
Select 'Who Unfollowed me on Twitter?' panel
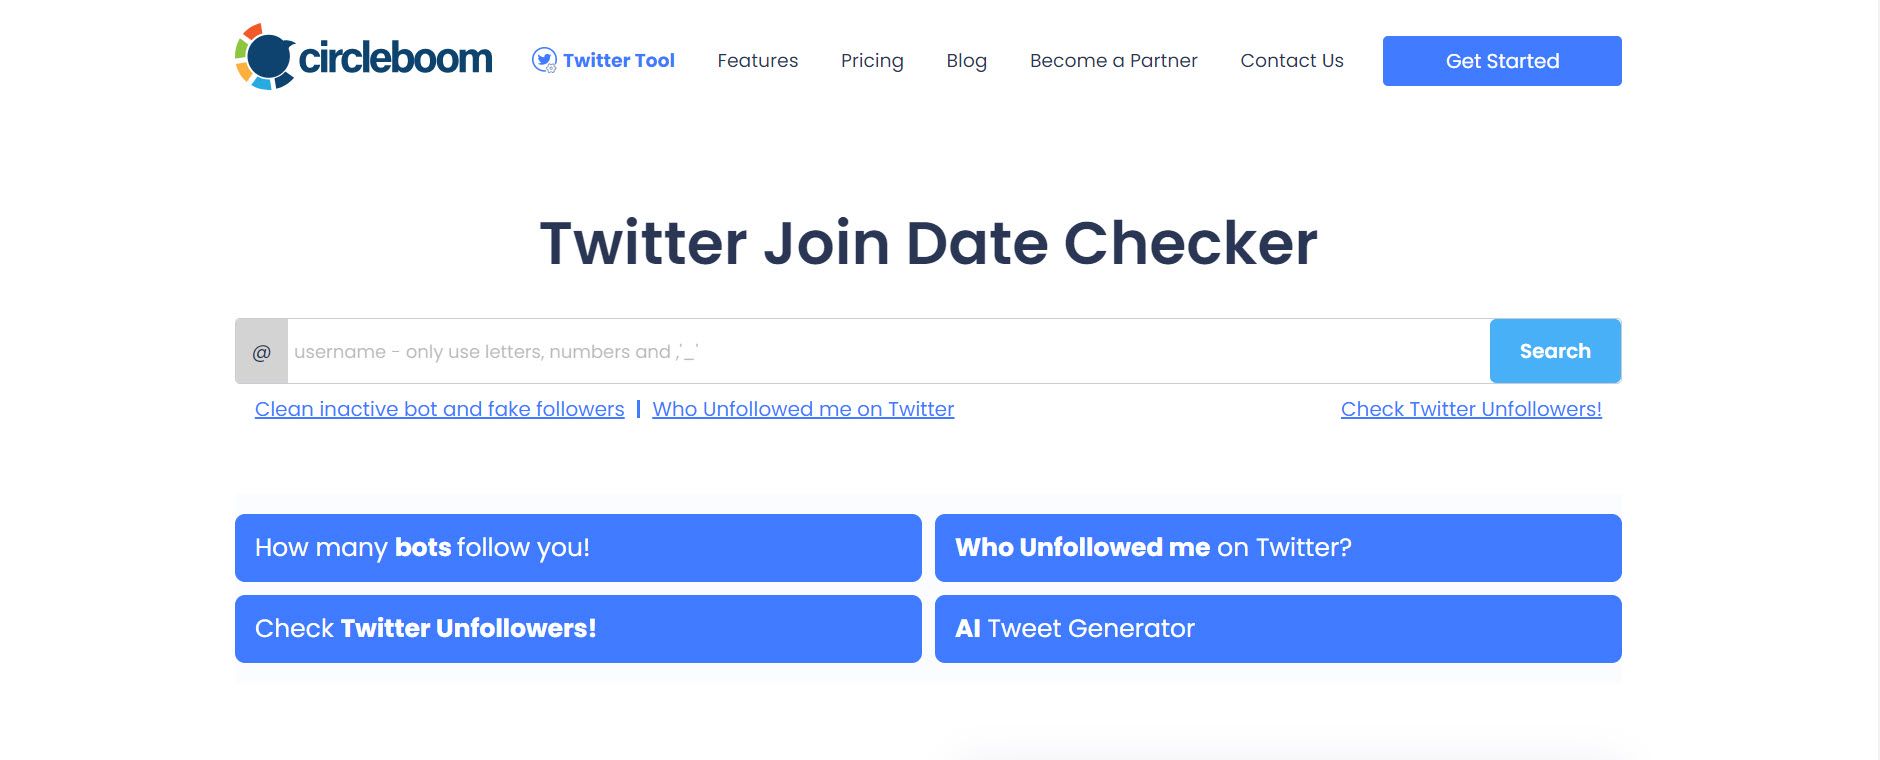1277,548
